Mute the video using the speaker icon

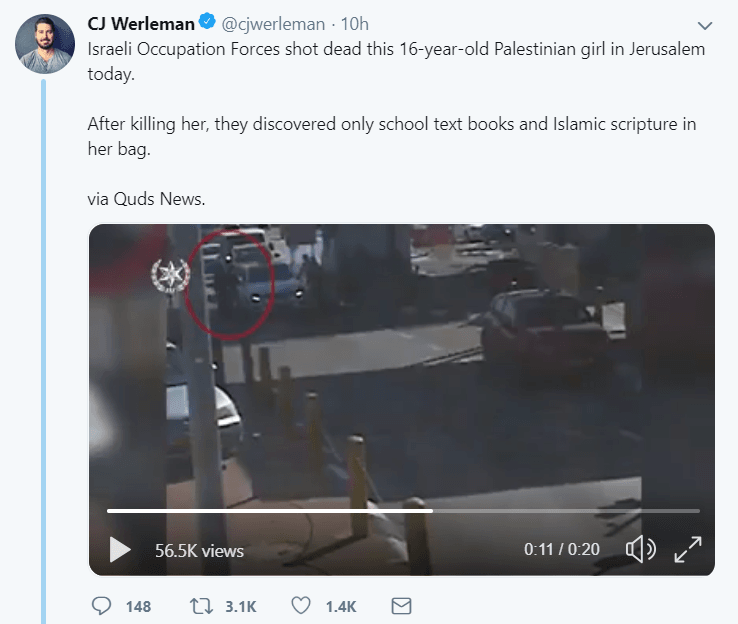pyautogui.click(x=641, y=549)
